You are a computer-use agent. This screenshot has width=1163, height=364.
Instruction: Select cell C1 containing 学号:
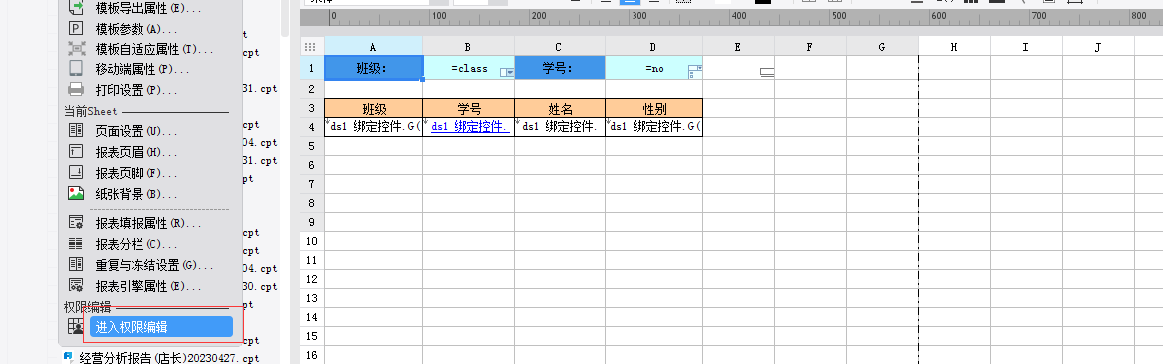(560, 68)
